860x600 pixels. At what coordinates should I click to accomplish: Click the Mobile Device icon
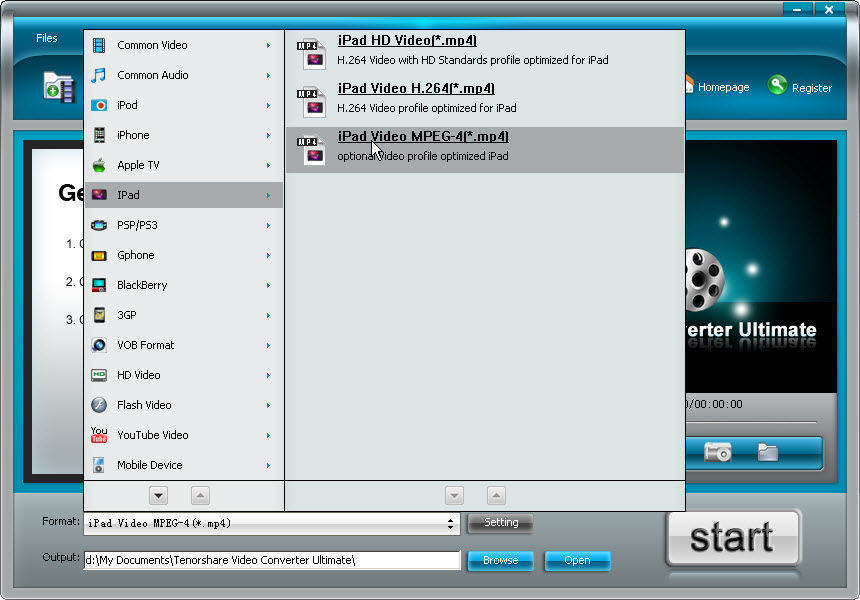99,465
